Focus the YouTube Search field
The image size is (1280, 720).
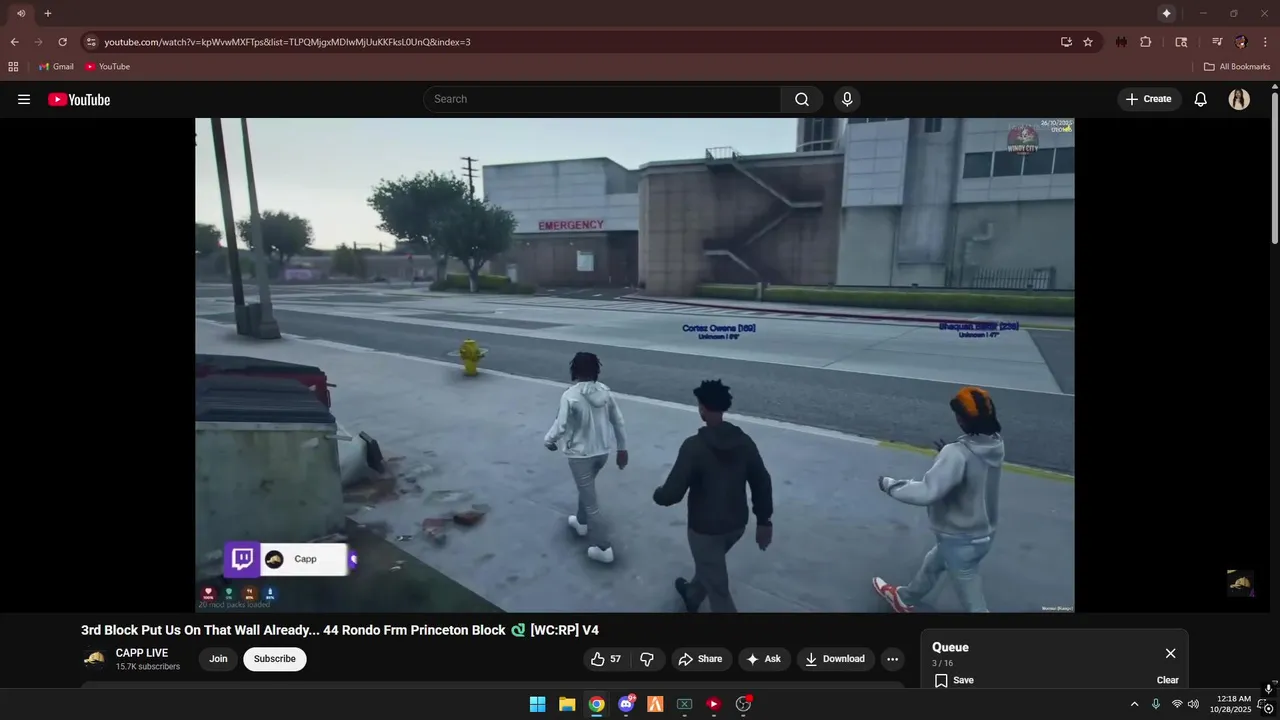(602, 99)
